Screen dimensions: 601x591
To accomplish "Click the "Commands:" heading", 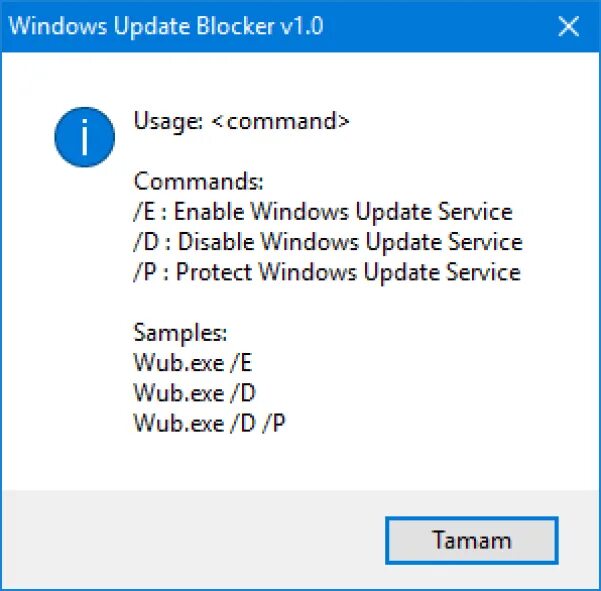I will (x=199, y=182).
